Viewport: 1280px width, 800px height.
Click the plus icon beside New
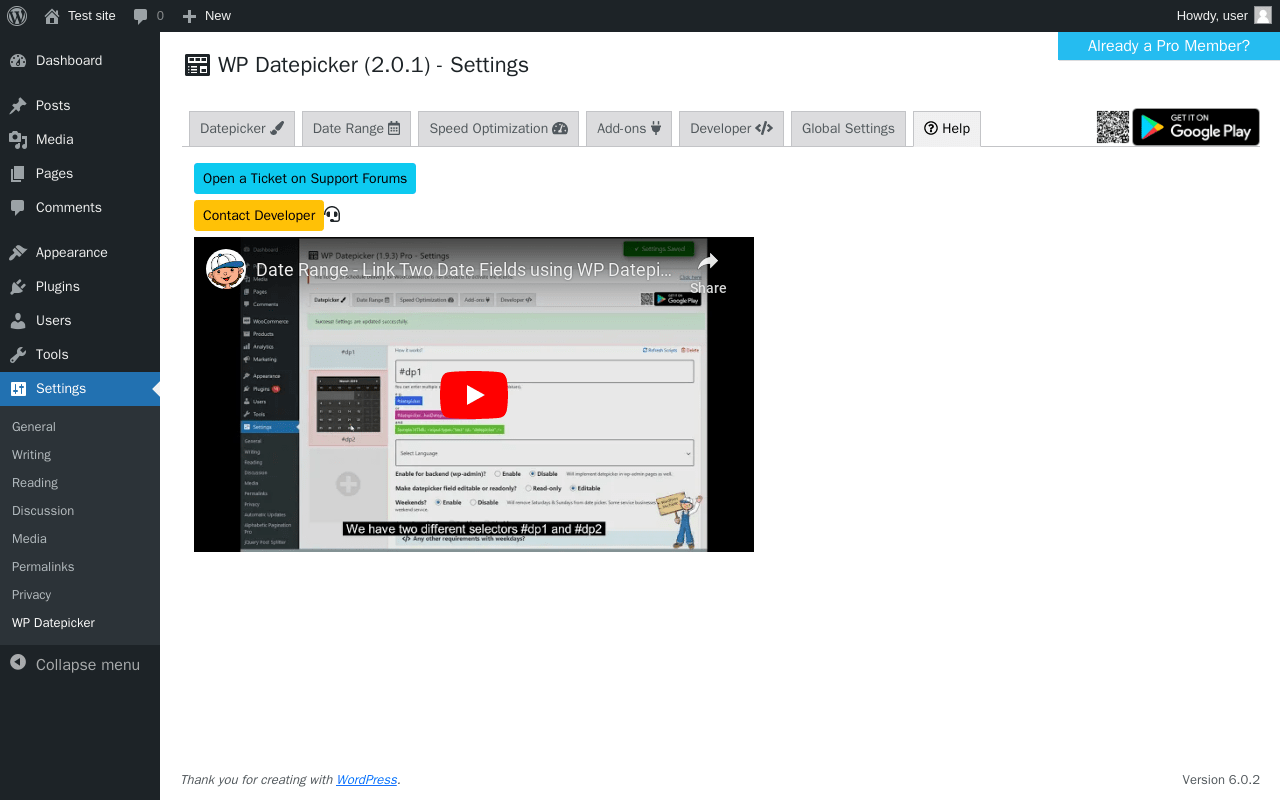(189, 16)
